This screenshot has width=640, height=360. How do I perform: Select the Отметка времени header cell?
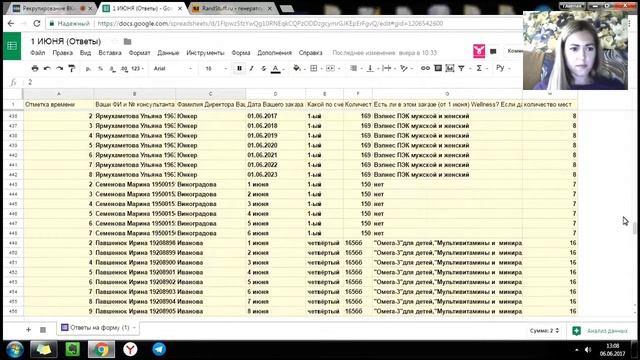click(58, 104)
